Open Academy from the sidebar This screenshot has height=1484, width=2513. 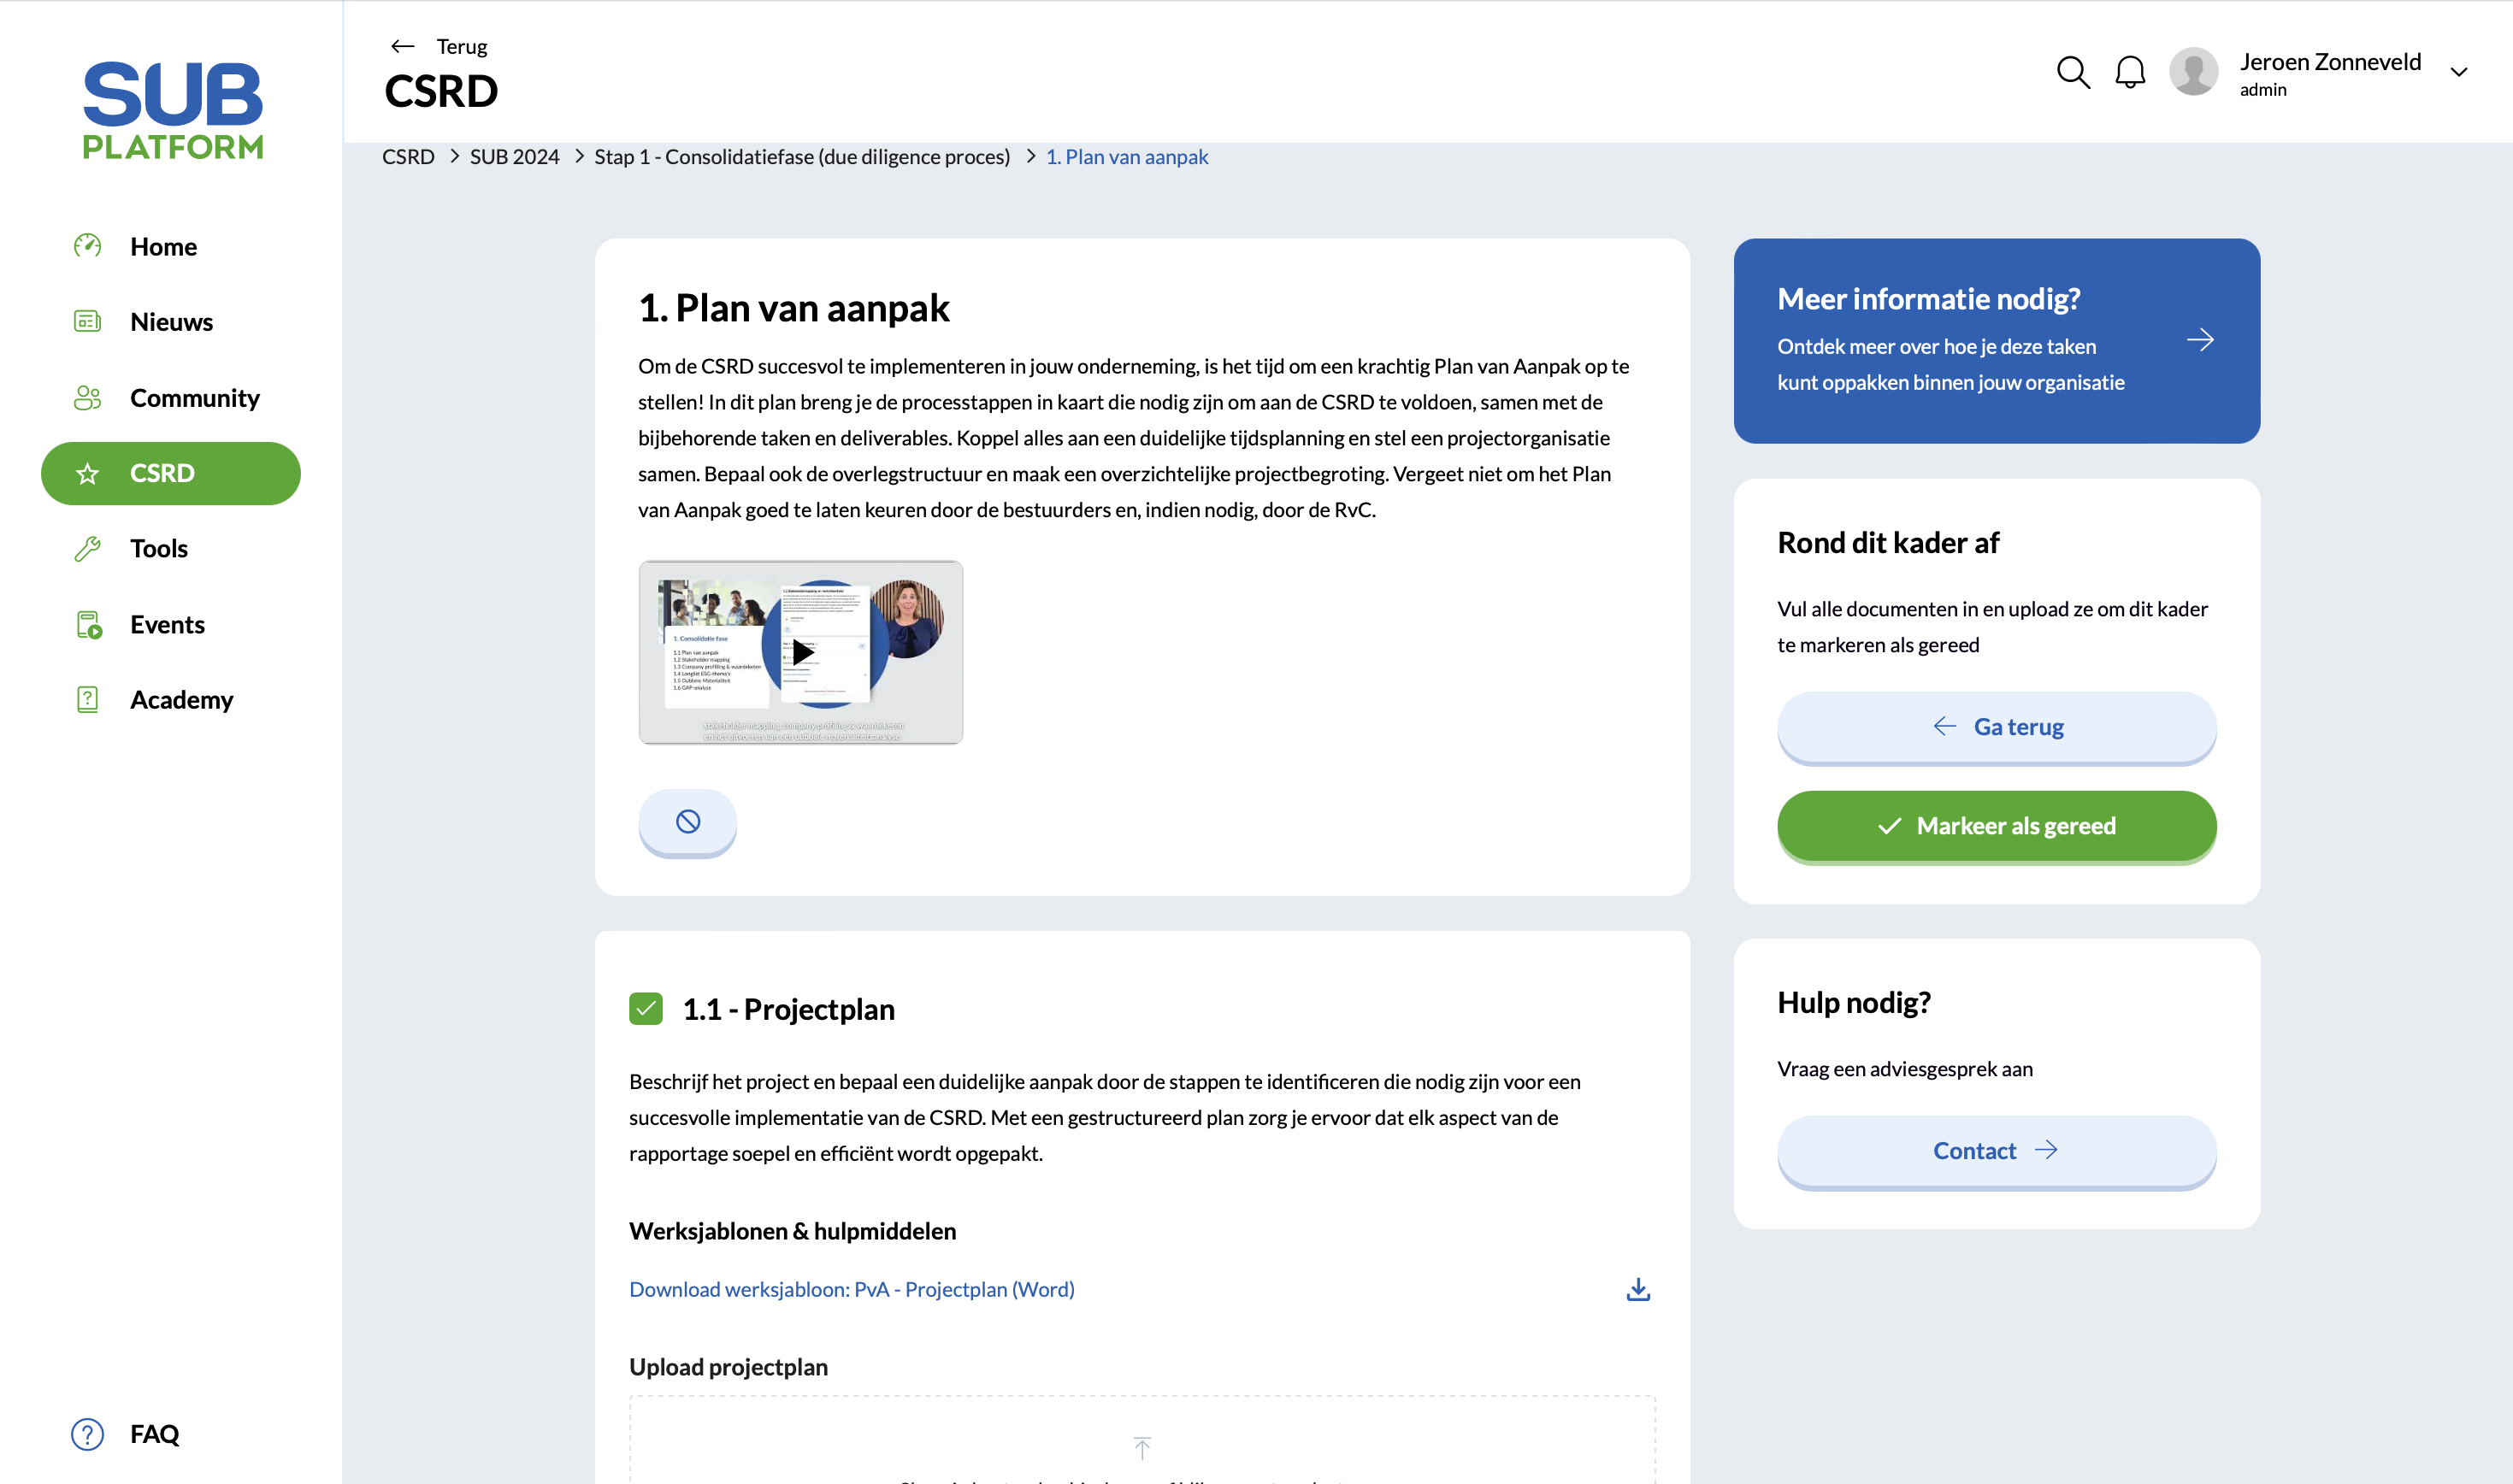click(87, 699)
